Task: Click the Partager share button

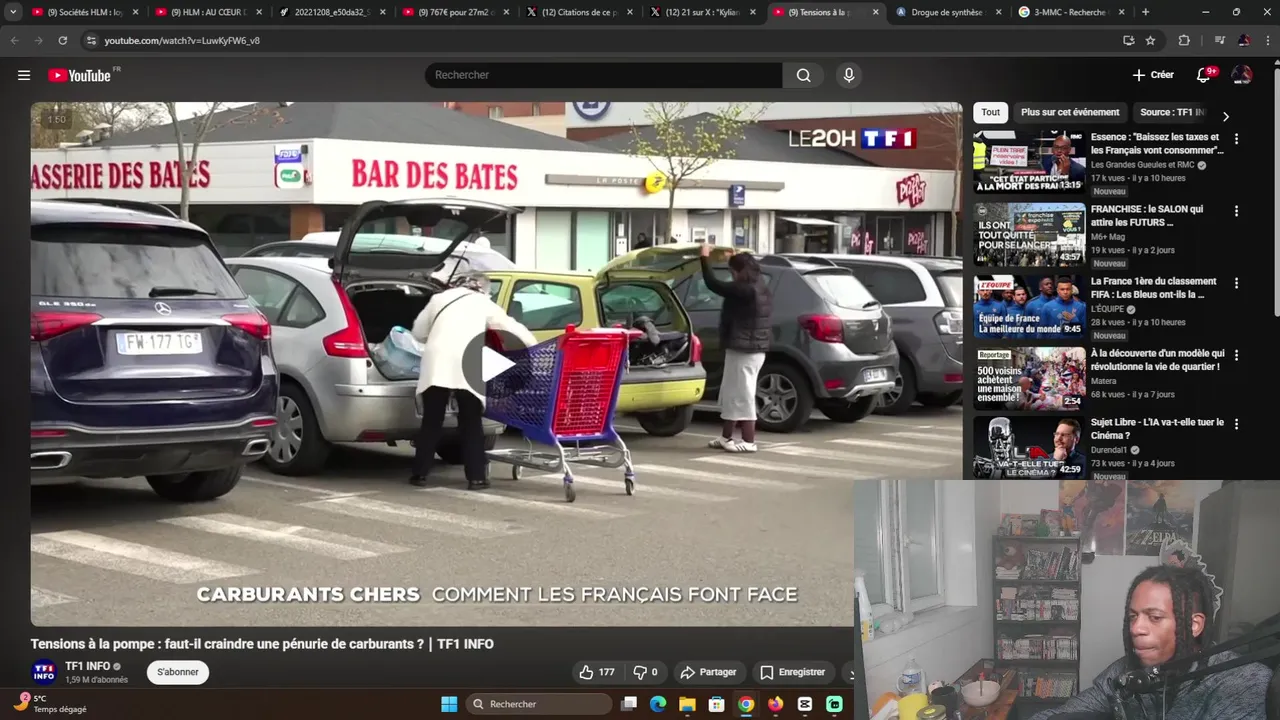Action: point(708,672)
